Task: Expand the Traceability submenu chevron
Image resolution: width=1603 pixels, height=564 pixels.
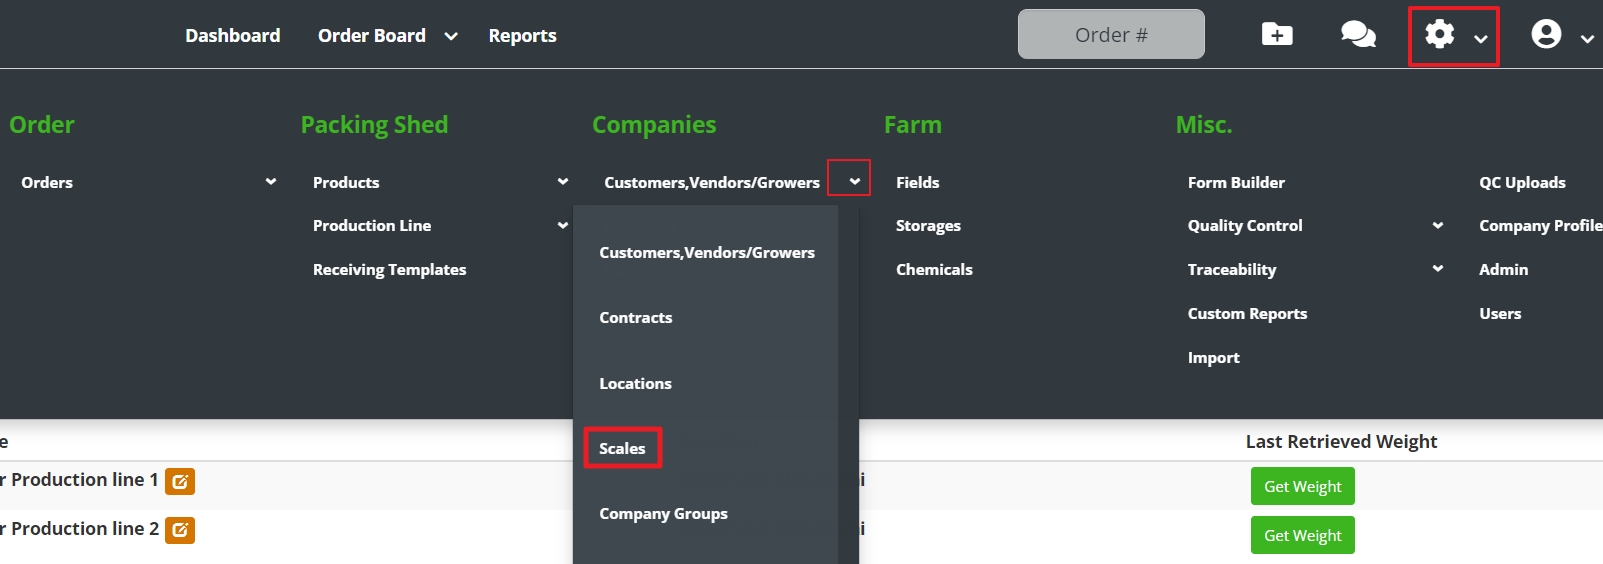Action: [x=1437, y=269]
